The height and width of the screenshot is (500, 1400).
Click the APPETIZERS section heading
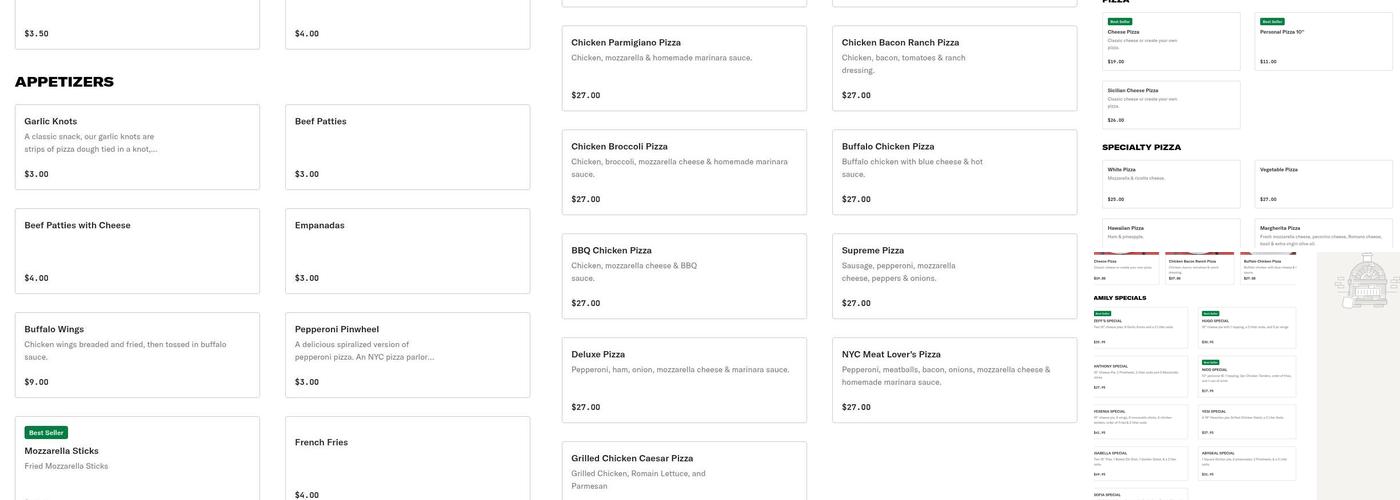click(64, 82)
